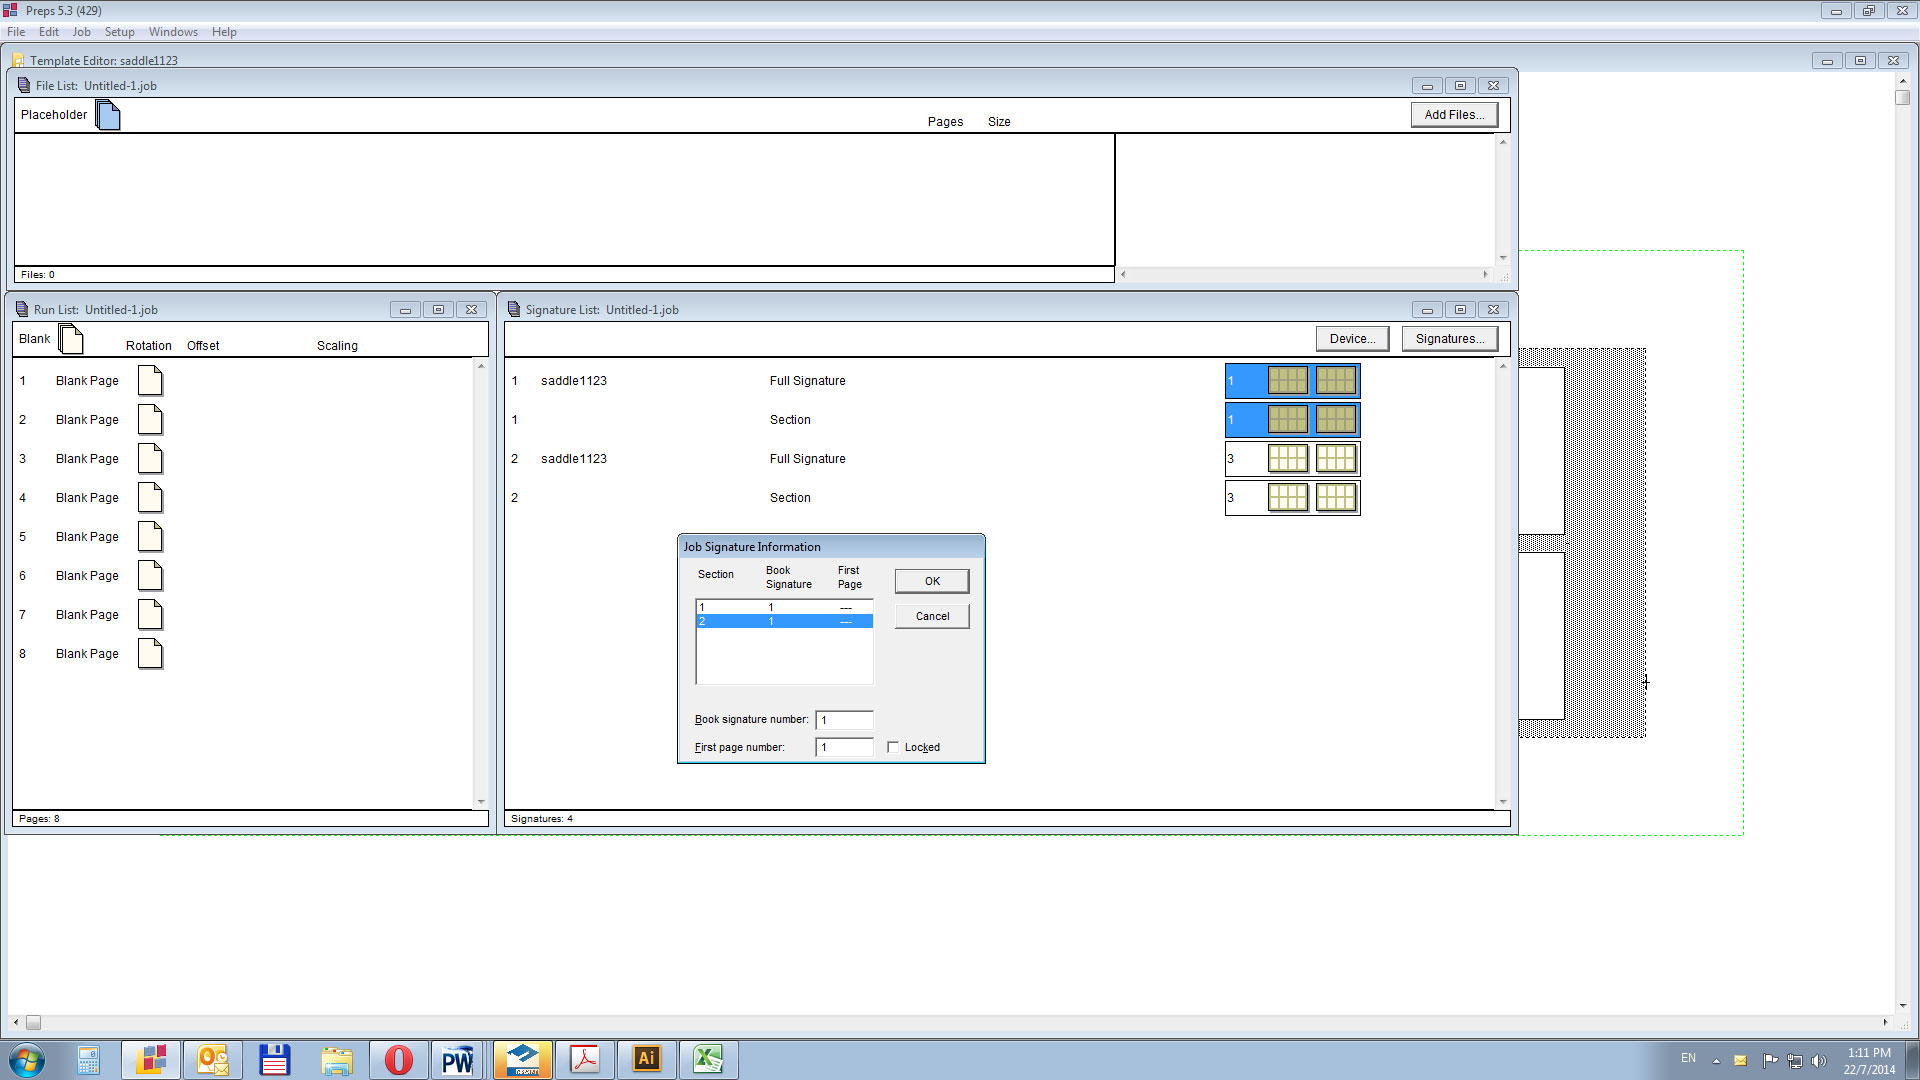Viewport: 1920px width, 1080px height.
Task: Click the Pages column header in File List
Action: tap(945, 122)
